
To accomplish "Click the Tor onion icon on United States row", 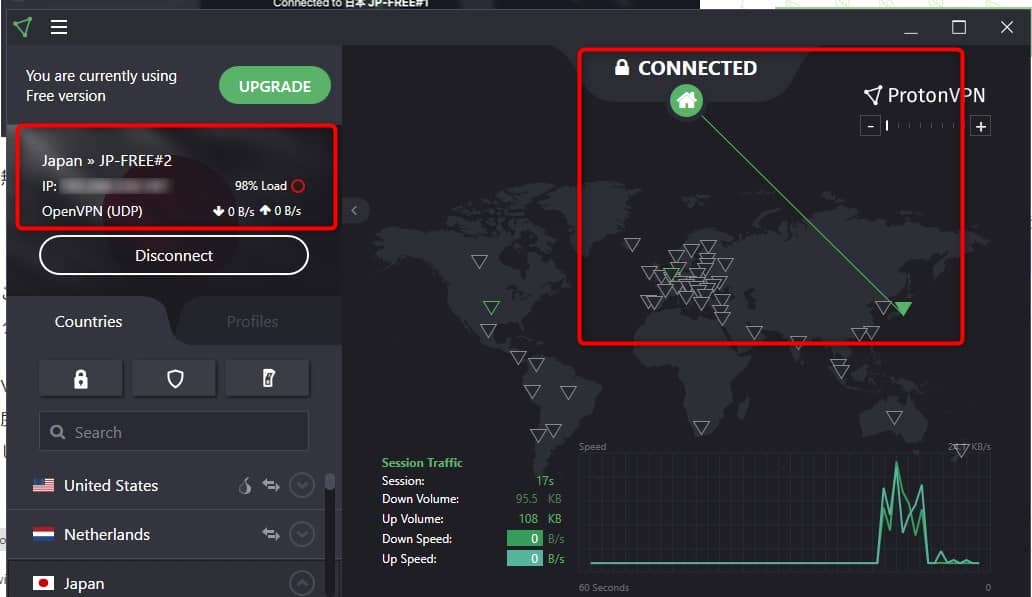I will coord(245,486).
